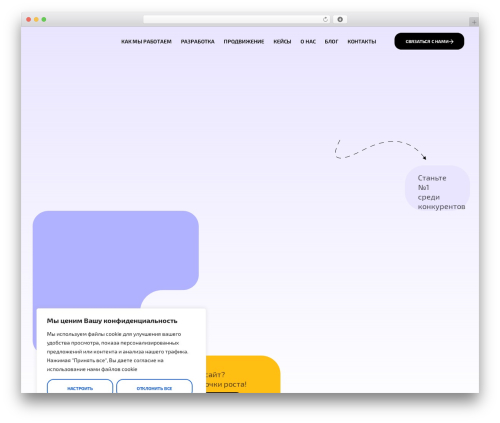
Task: Open the КОНТАКТЫ page
Action: [x=362, y=42]
